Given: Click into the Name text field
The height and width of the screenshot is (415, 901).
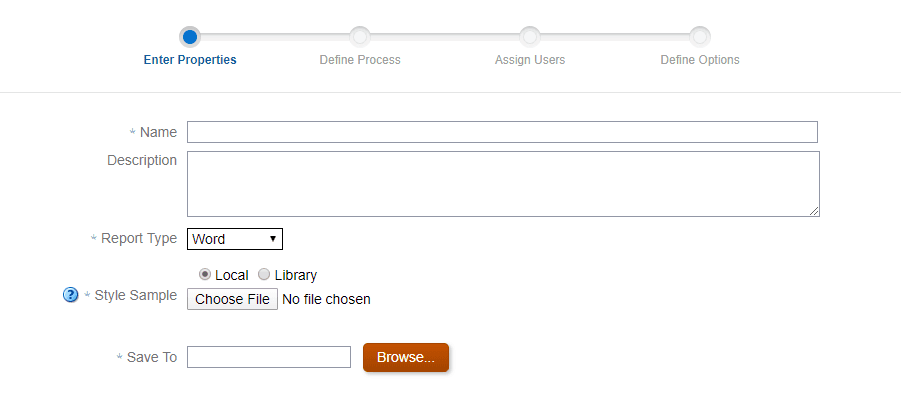Looking at the screenshot, I should (x=502, y=132).
